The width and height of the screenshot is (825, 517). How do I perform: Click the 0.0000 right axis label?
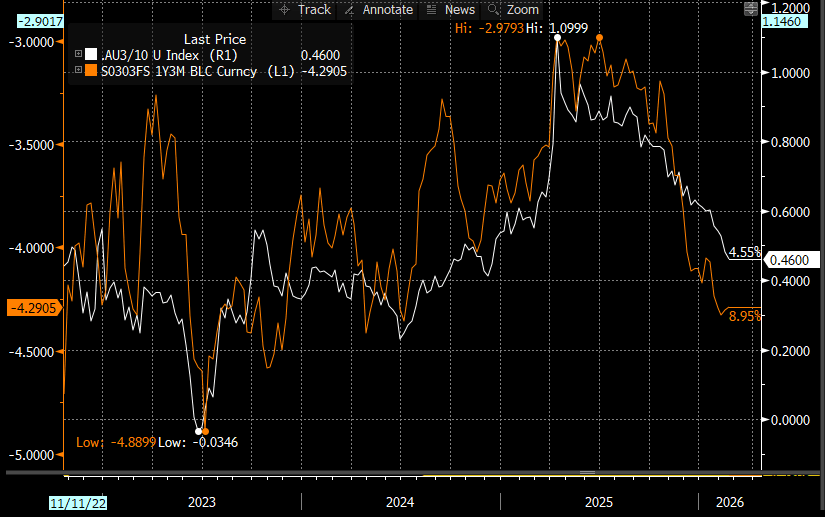(790, 420)
